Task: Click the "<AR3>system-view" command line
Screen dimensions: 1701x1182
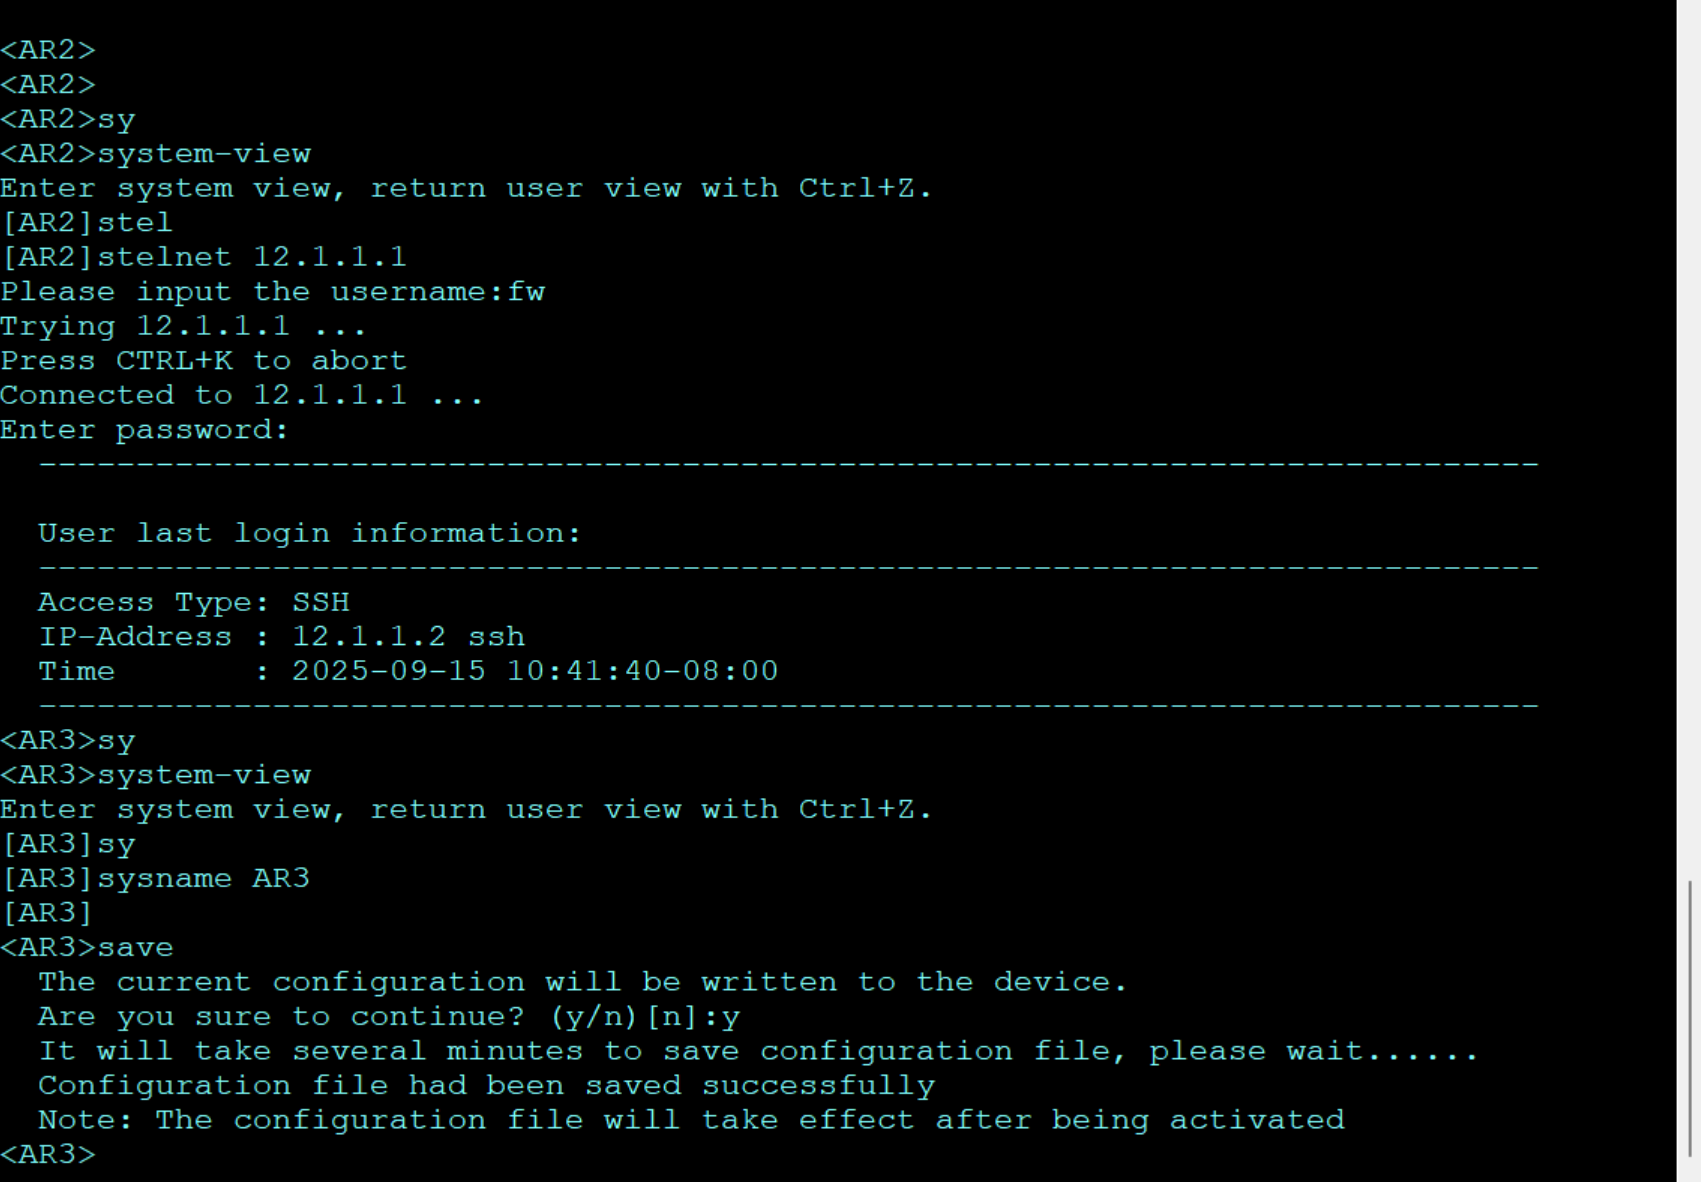Action: click(156, 775)
